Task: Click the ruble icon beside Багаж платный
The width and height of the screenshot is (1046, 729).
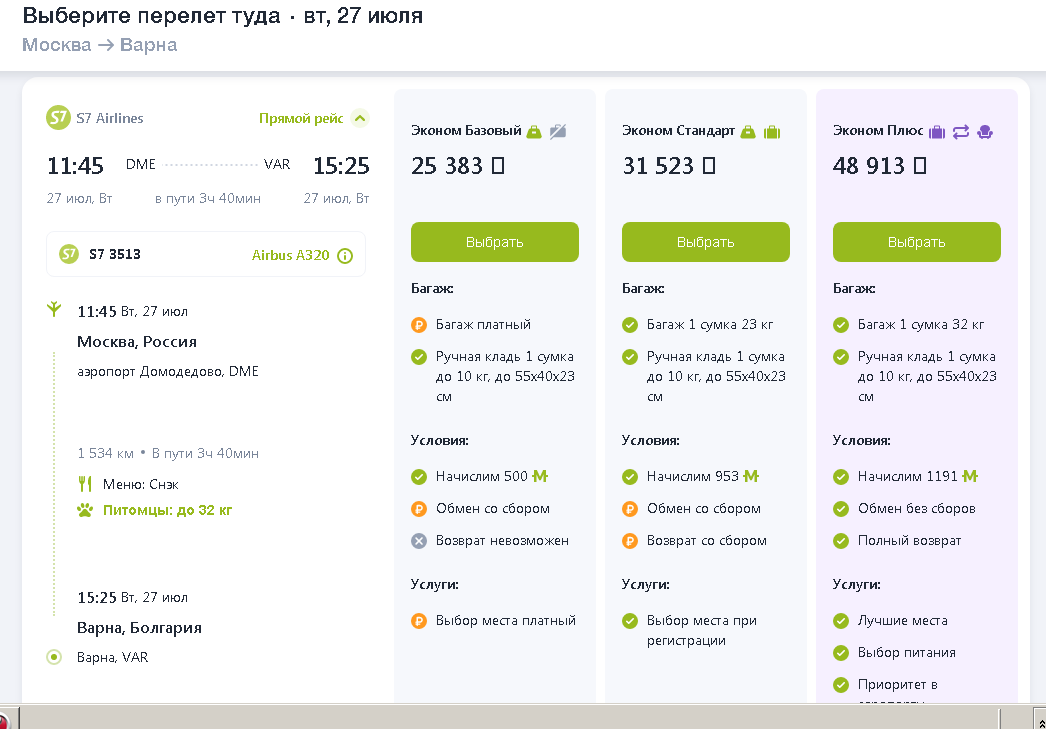Action: 419,324
